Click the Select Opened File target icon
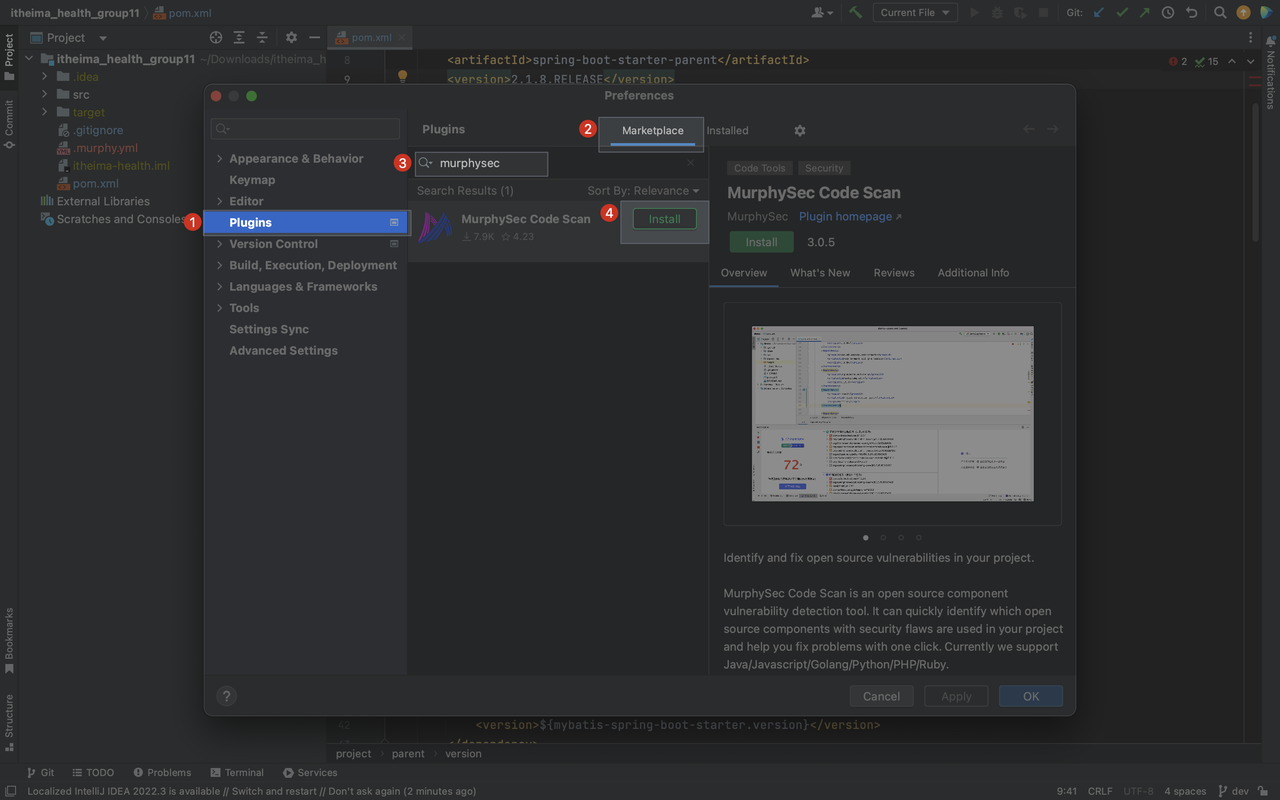The height and width of the screenshot is (800, 1280). [x=215, y=38]
